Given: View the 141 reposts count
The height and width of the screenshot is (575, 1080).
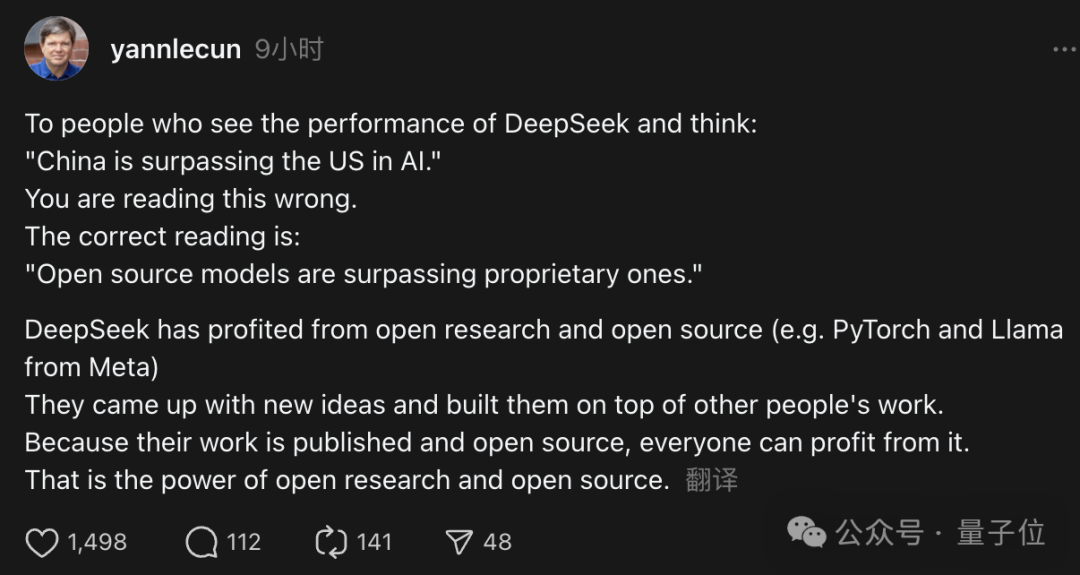Looking at the screenshot, I should (374, 543).
